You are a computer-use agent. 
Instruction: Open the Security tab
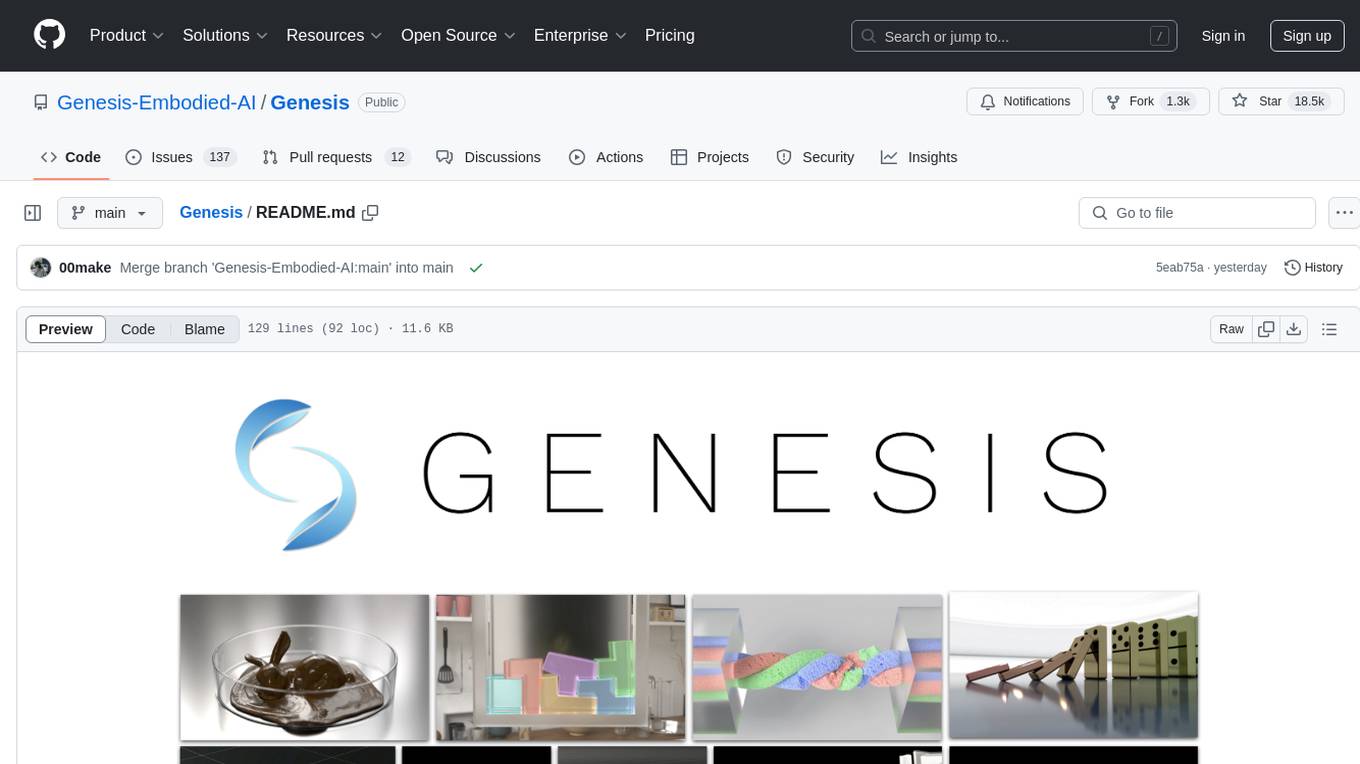tap(816, 157)
